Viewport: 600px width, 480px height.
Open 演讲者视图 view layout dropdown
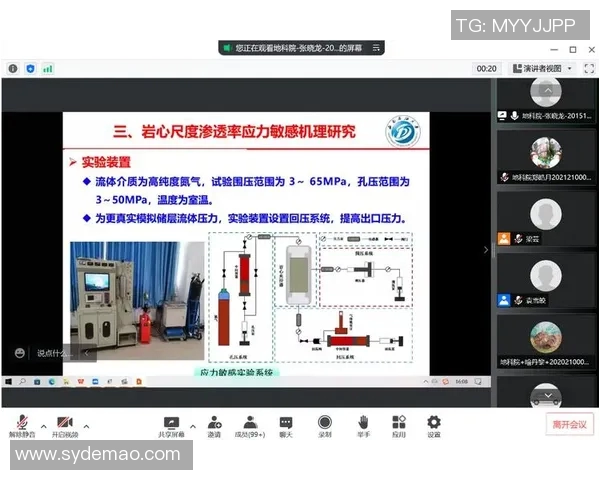point(542,69)
